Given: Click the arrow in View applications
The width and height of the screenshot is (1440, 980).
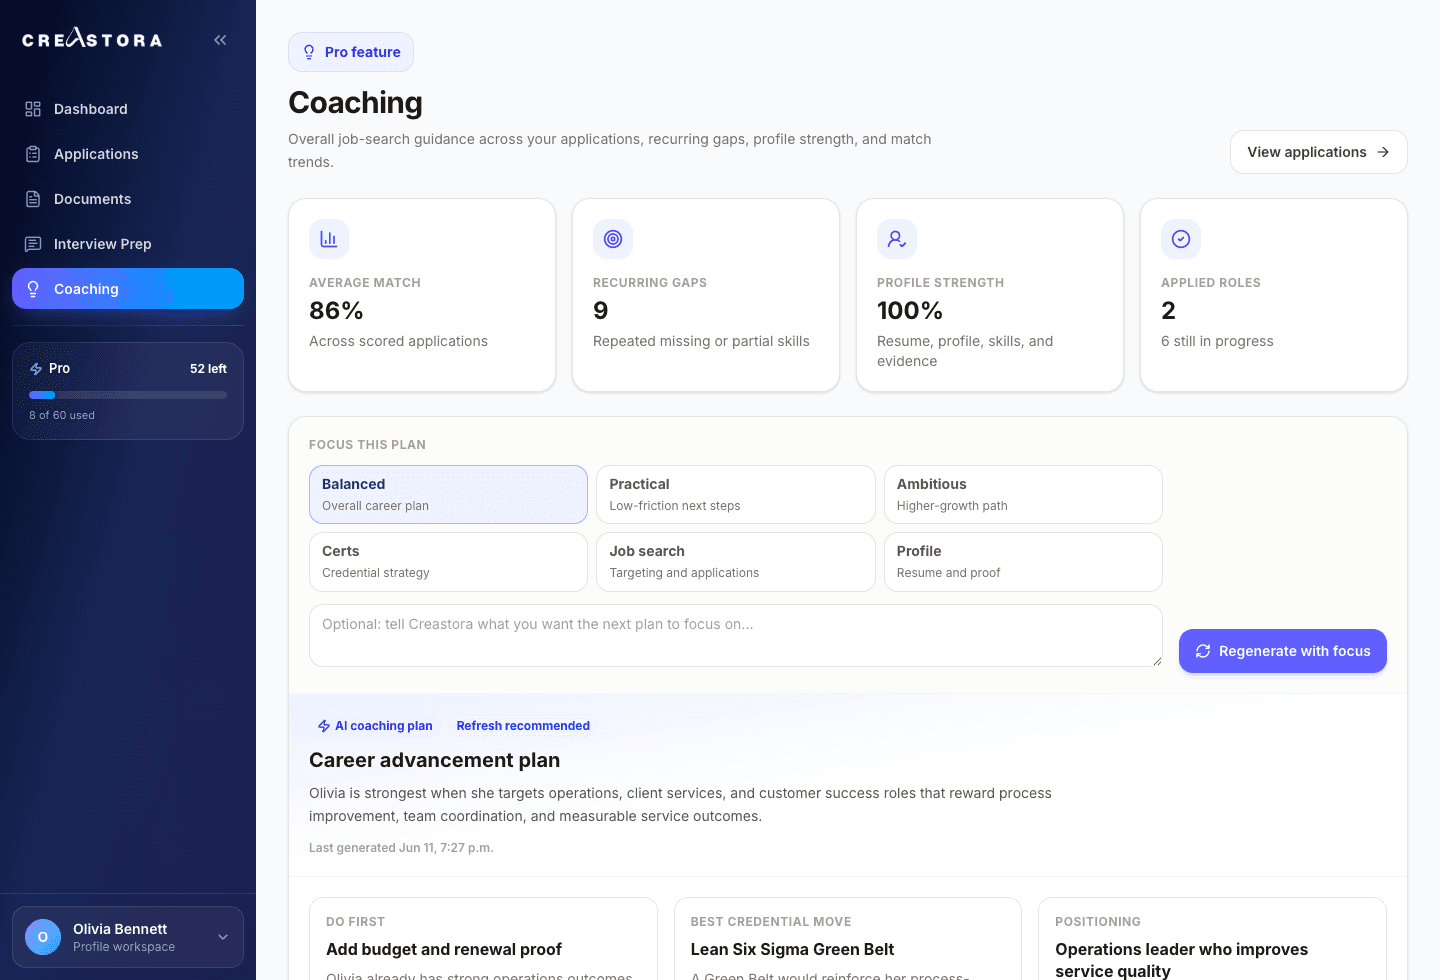Looking at the screenshot, I should (x=1383, y=152).
